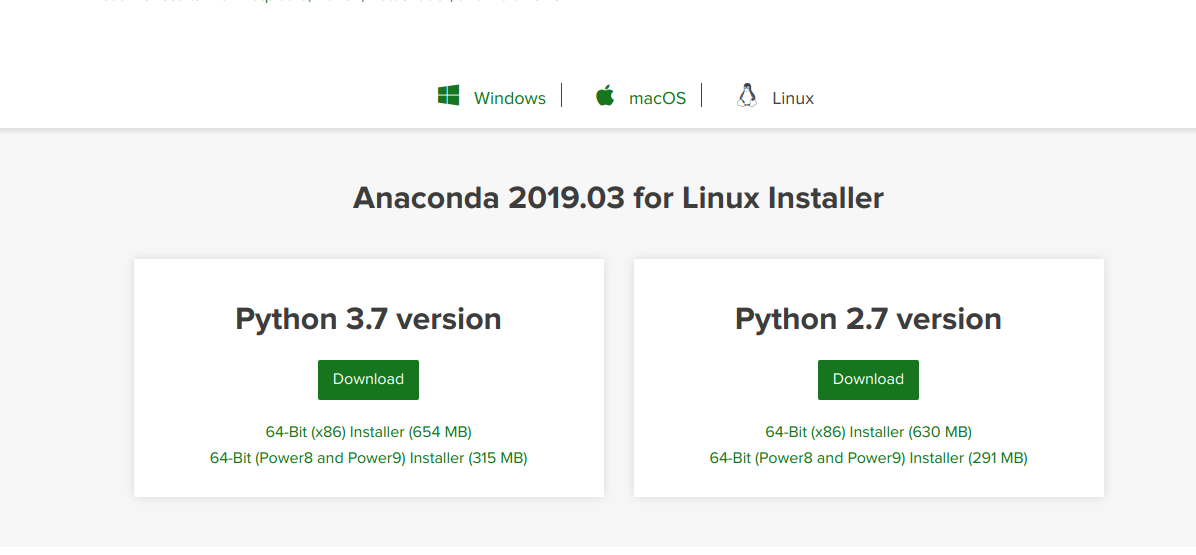The height and width of the screenshot is (555, 1196).
Task: Click the Linux penguin icon
Action: click(747, 96)
